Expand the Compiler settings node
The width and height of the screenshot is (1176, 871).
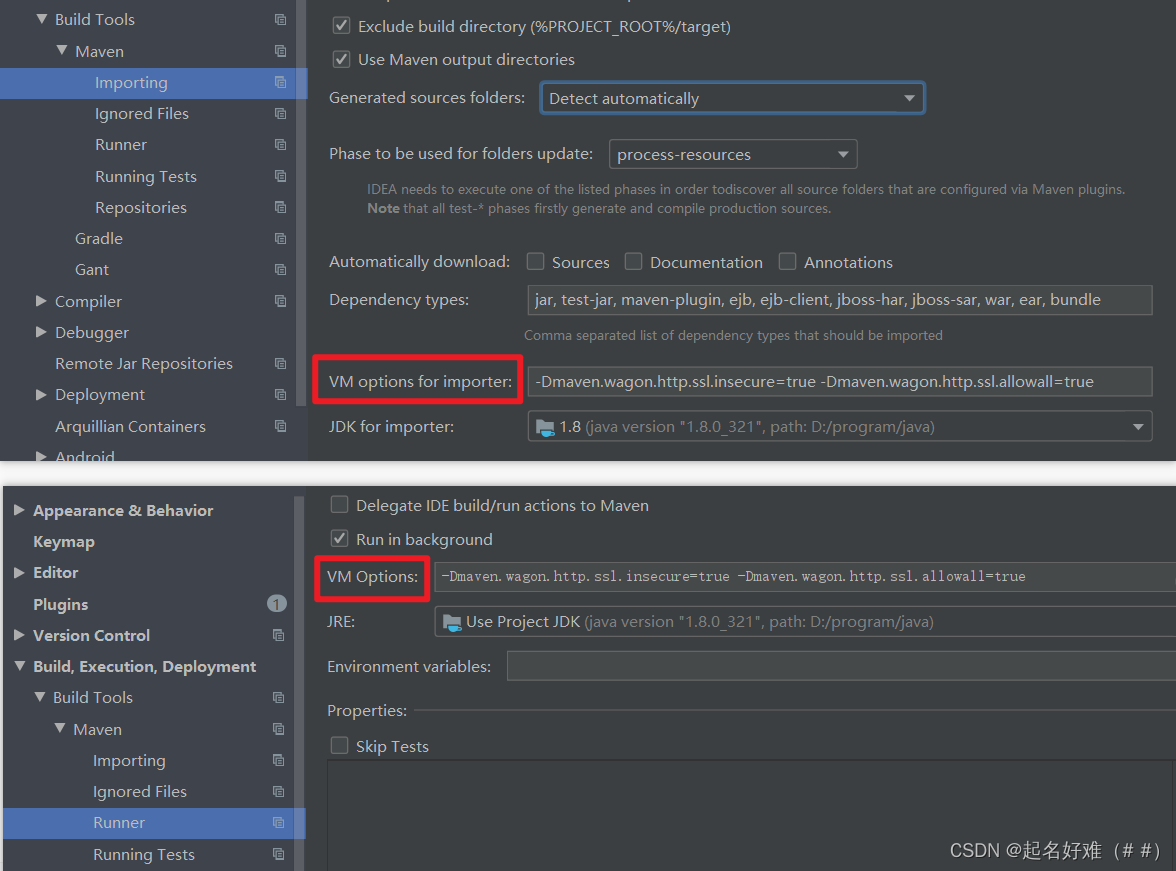tap(40, 301)
